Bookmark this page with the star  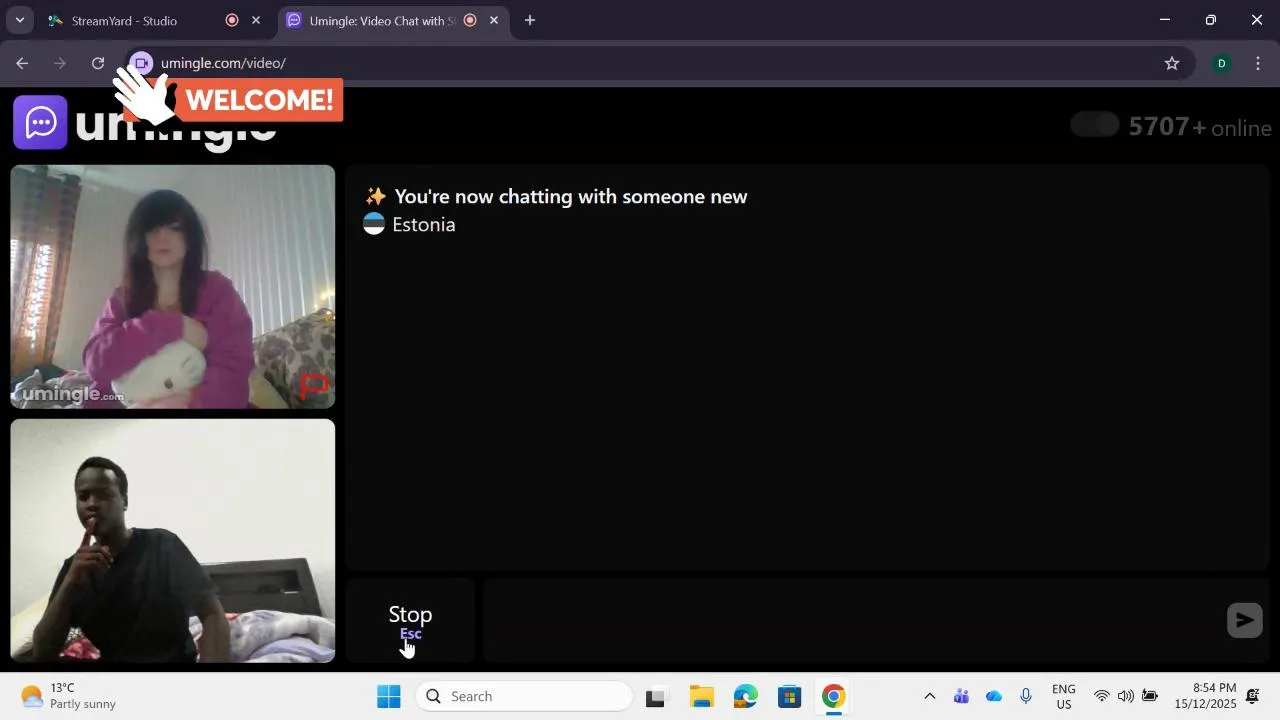[x=1172, y=63]
